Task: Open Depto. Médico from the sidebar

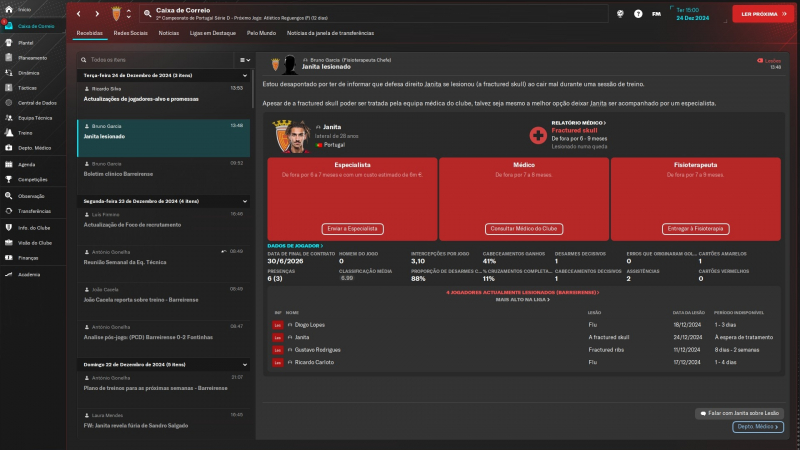Action: click(8, 147)
